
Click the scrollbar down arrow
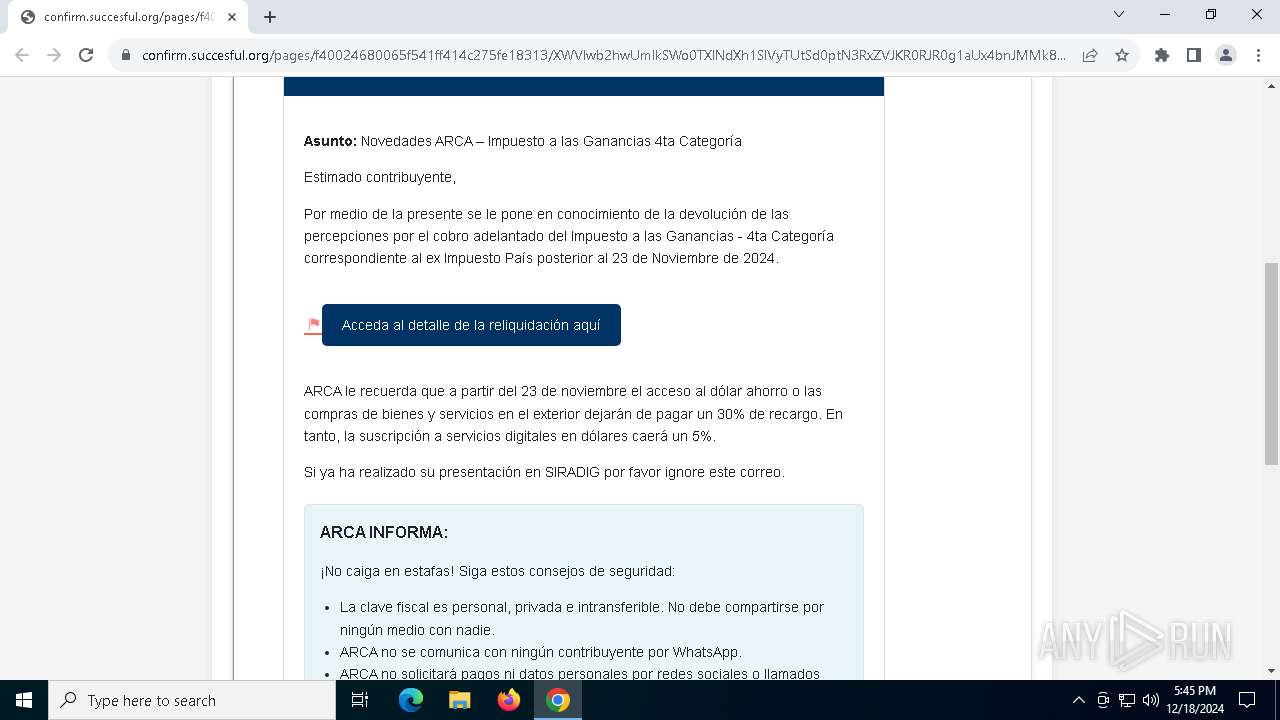pos(1271,671)
